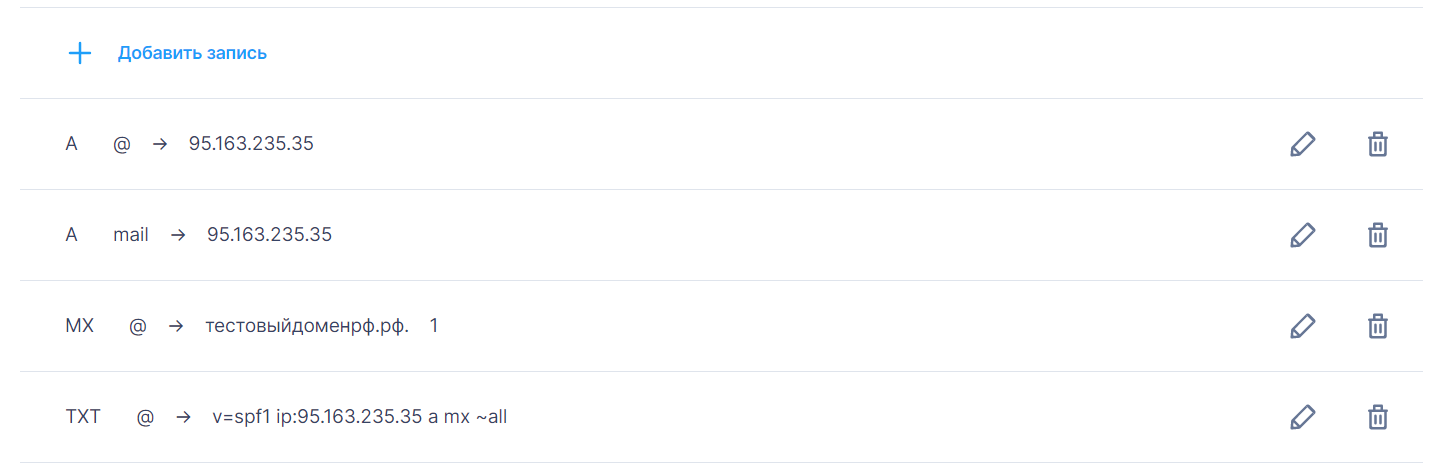Screen dimensions: 1452x467
Task: Edit the A record for @ host
Action: click(1302, 144)
